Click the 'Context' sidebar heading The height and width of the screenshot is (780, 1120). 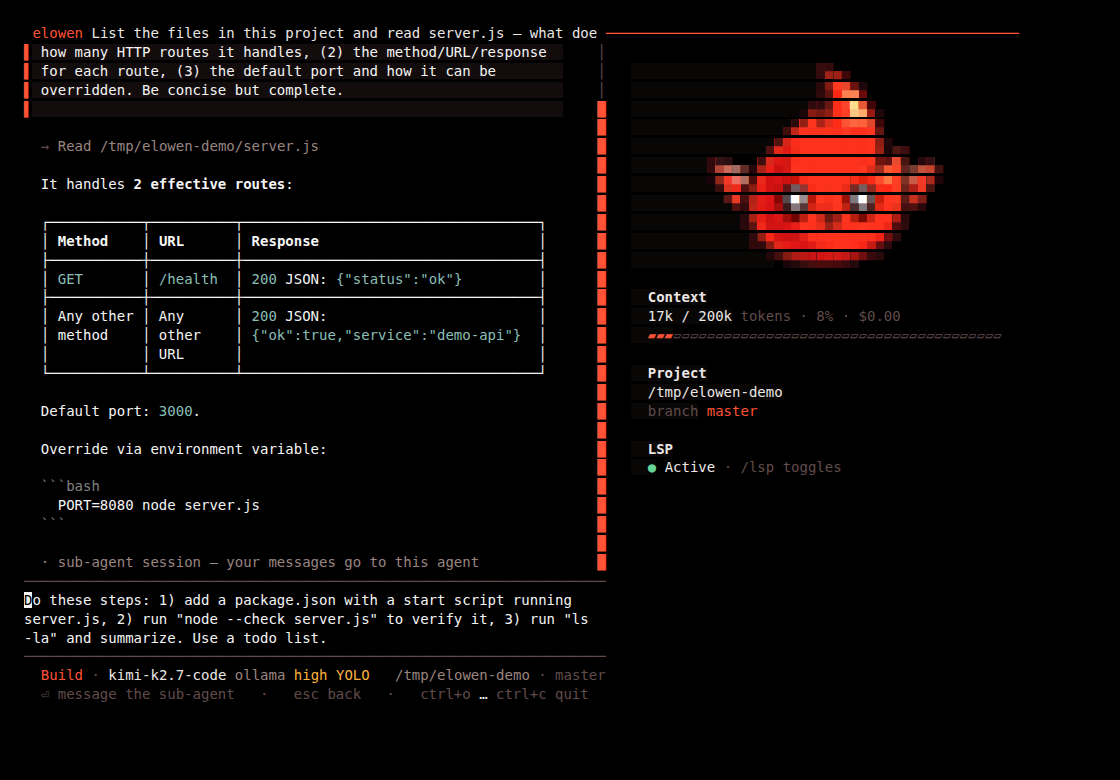(x=677, y=297)
